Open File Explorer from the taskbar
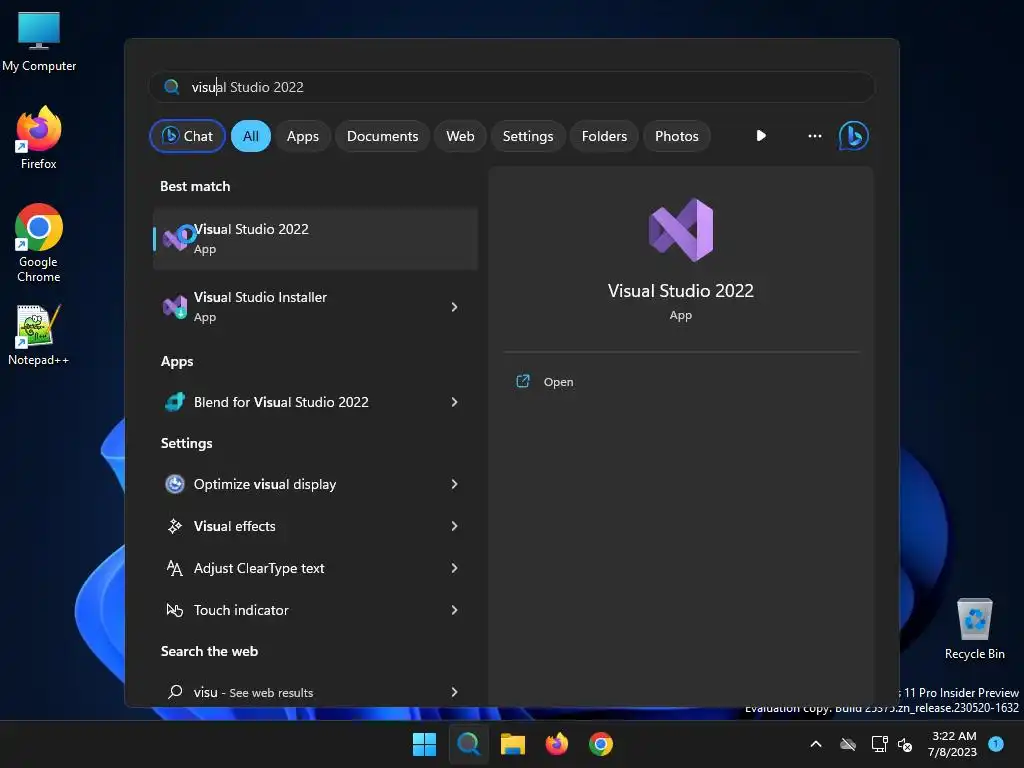 tap(513, 744)
